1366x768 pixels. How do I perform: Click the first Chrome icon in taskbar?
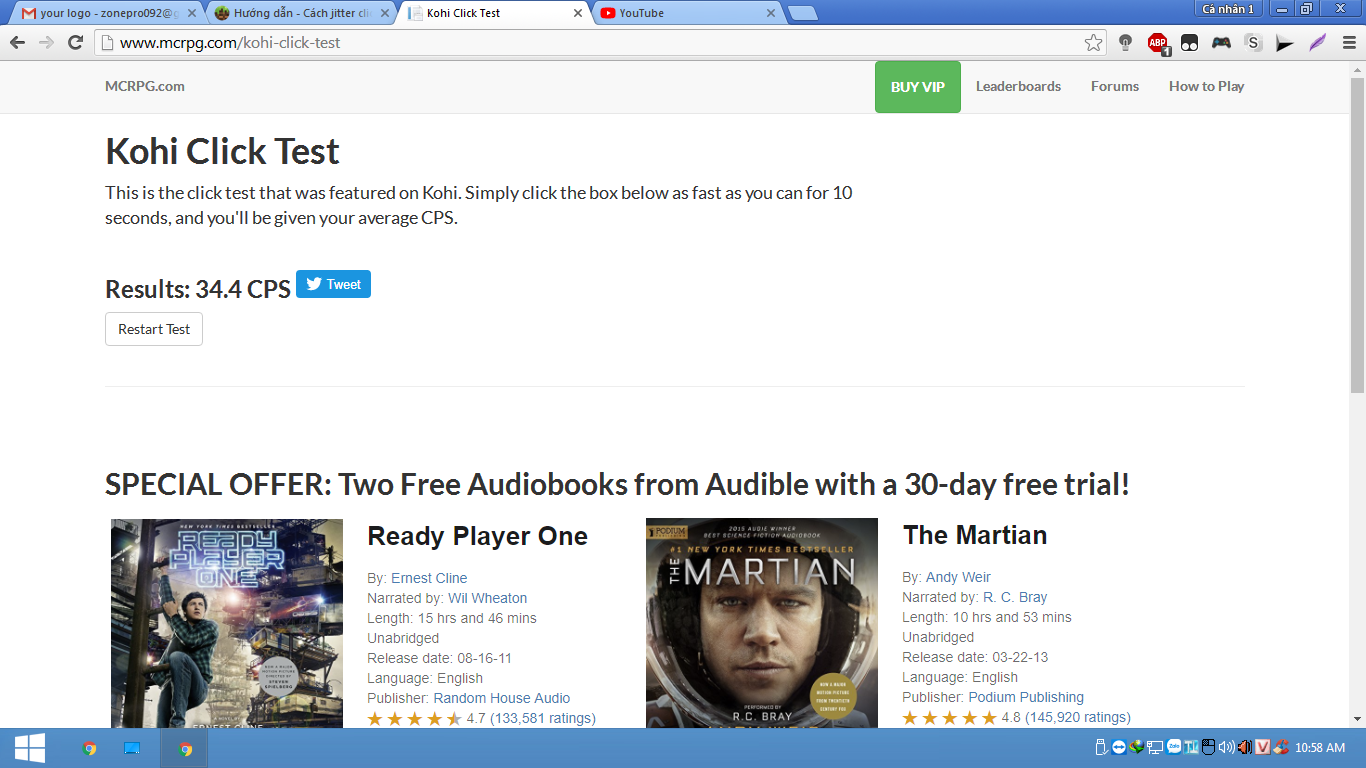[89, 748]
